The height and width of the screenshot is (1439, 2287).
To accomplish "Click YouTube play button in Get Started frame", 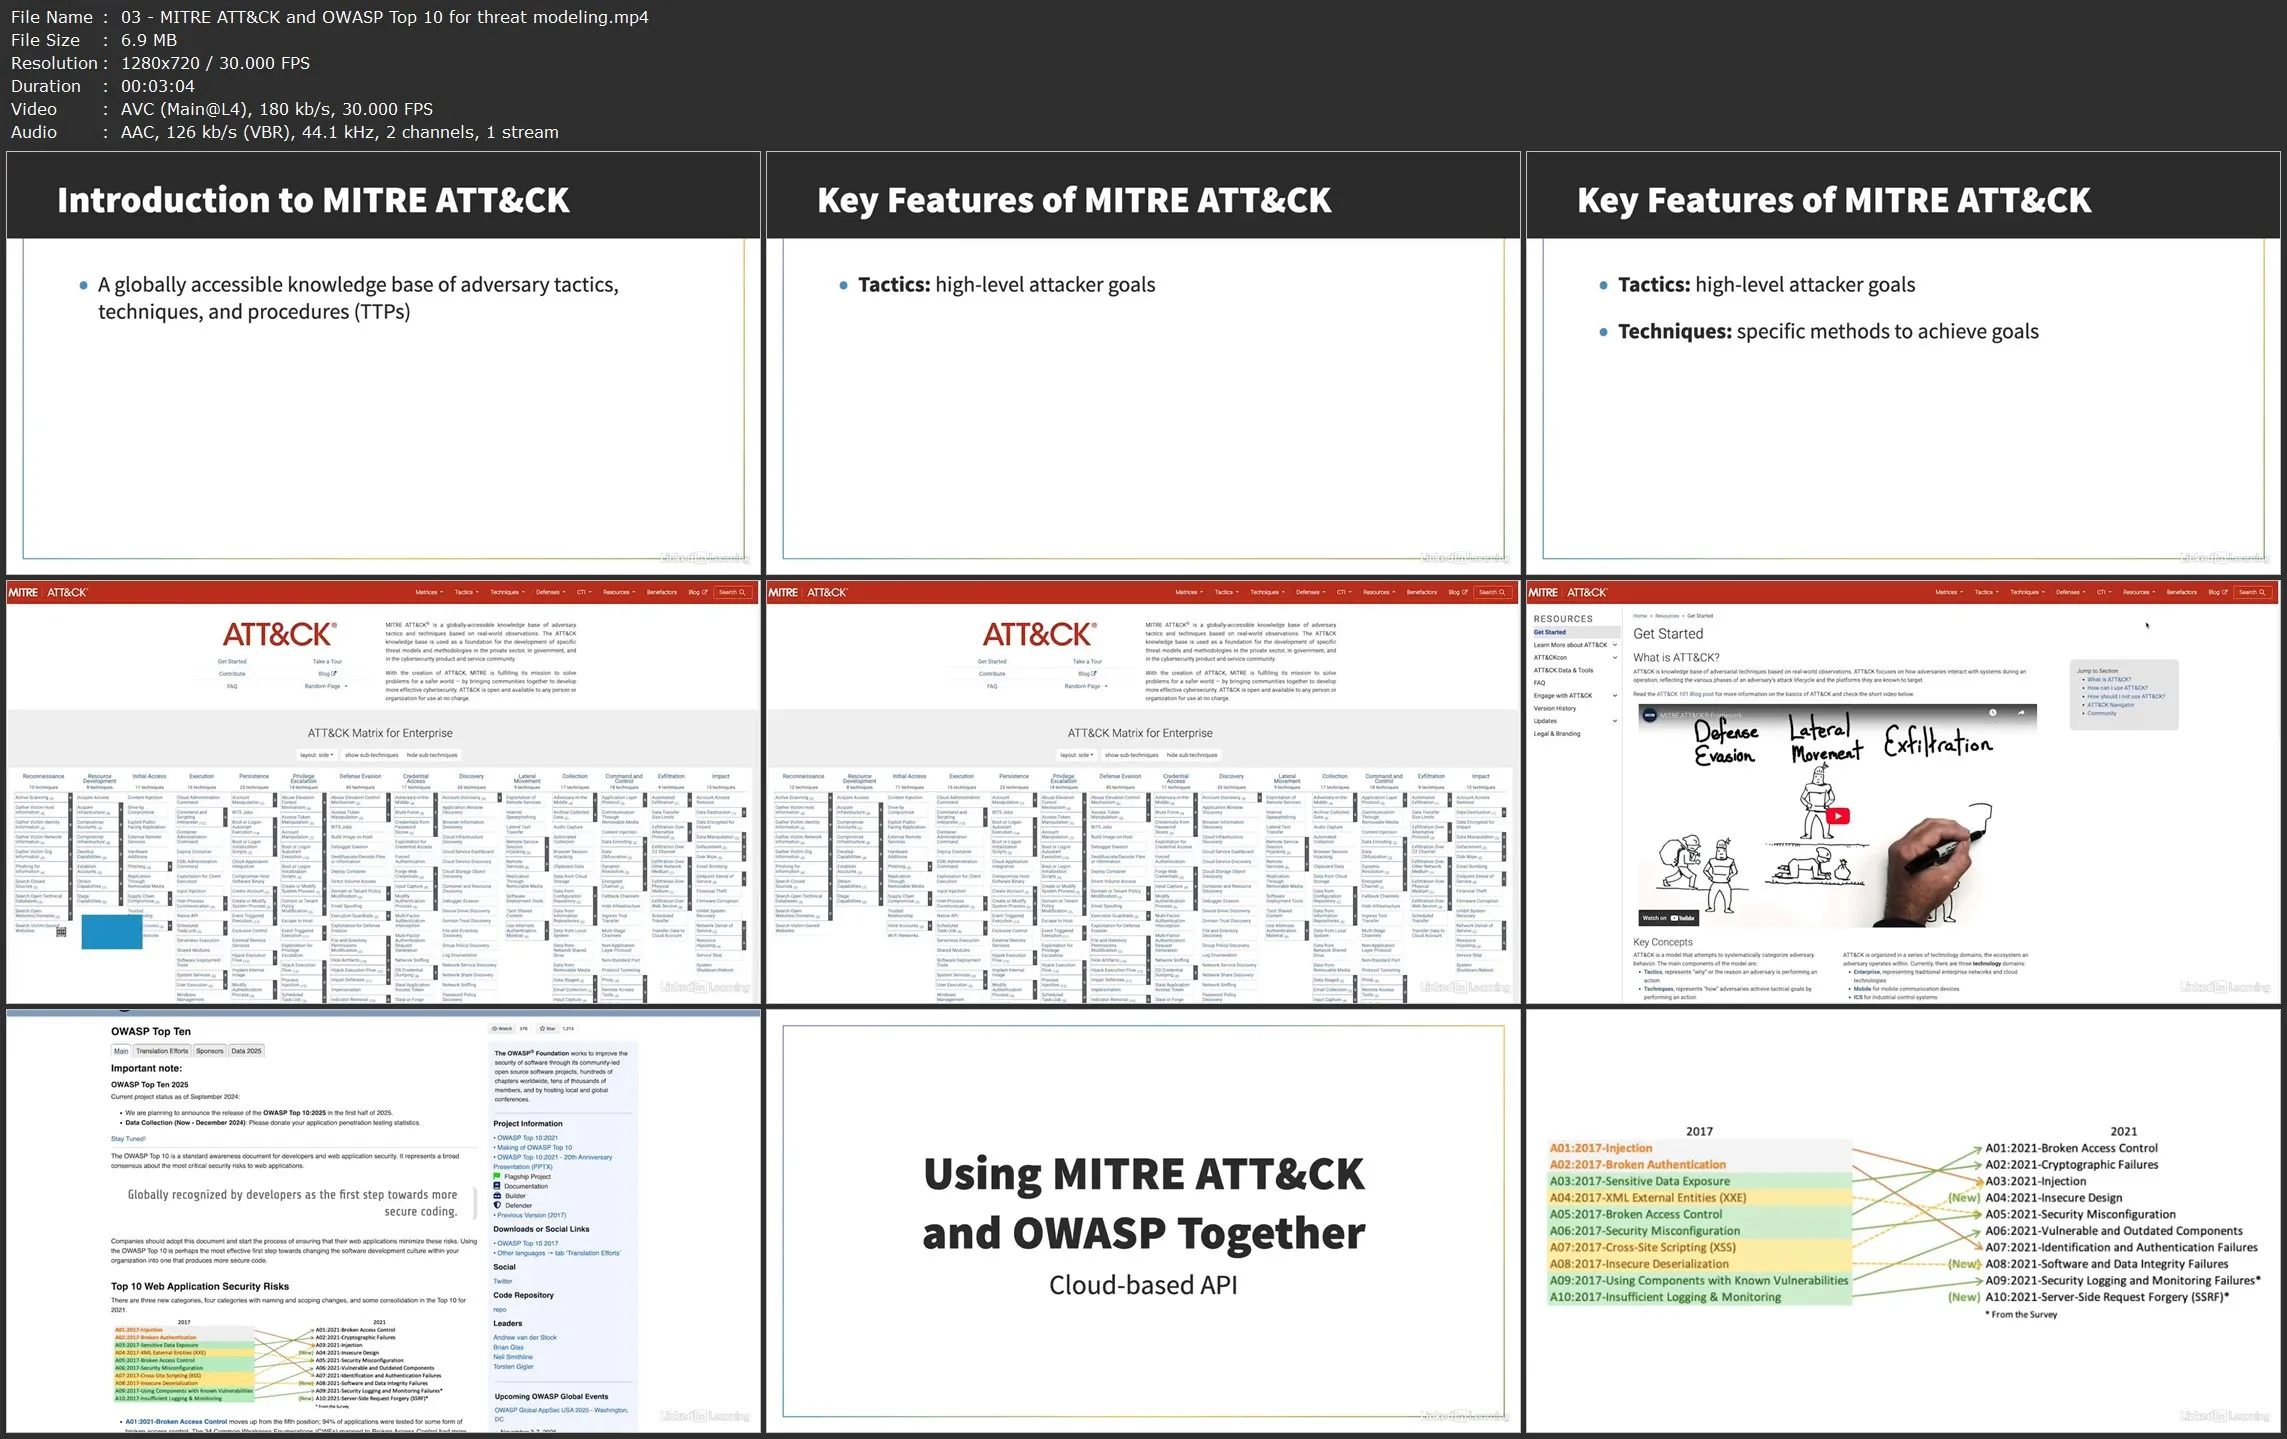I will pos(1837,816).
